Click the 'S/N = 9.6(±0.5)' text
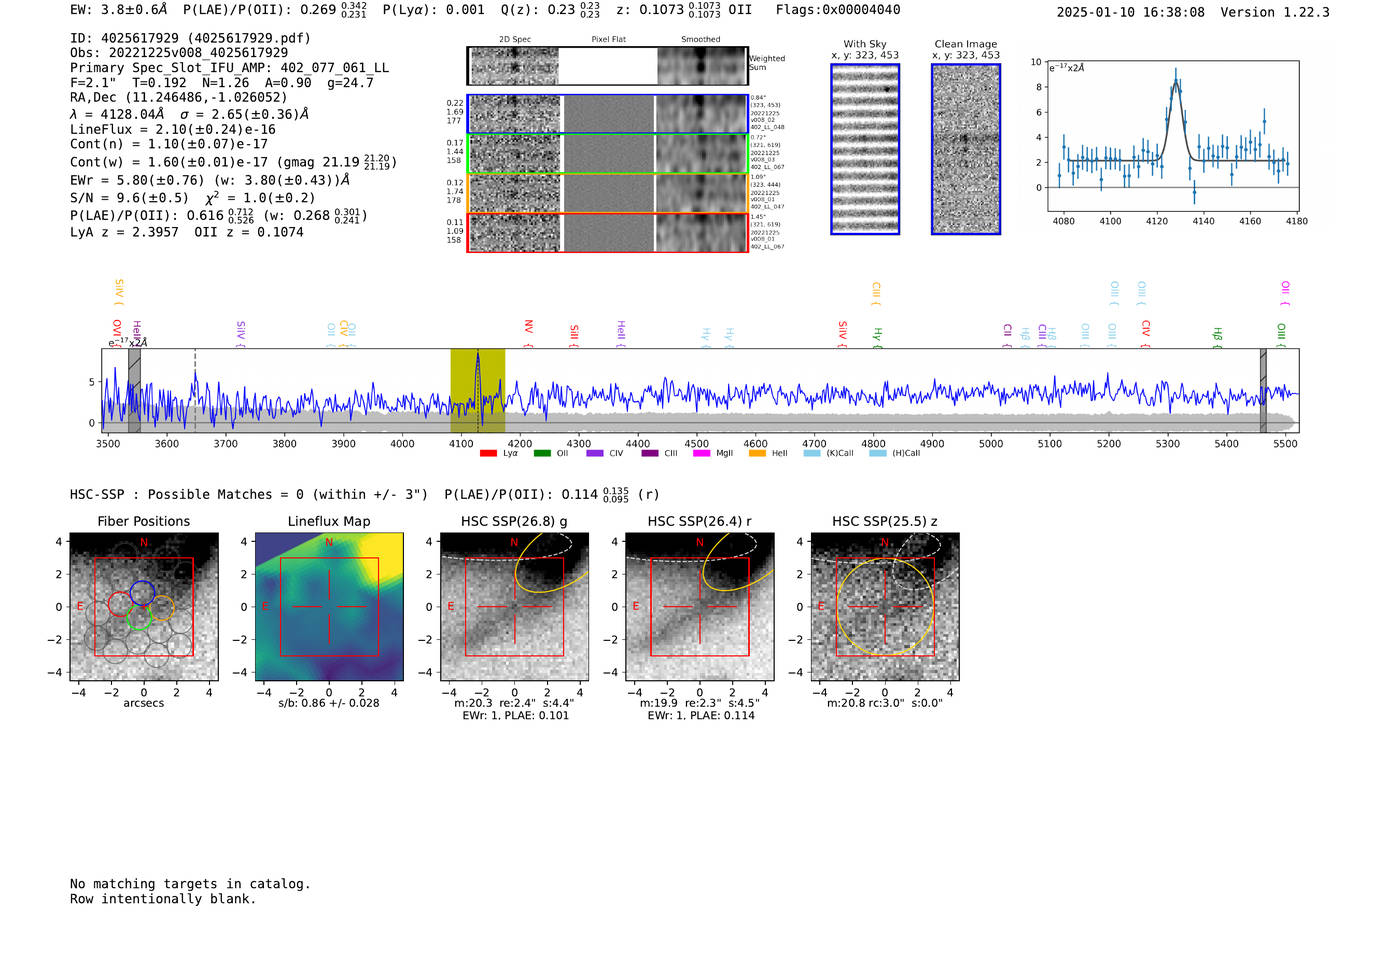 point(129,198)
